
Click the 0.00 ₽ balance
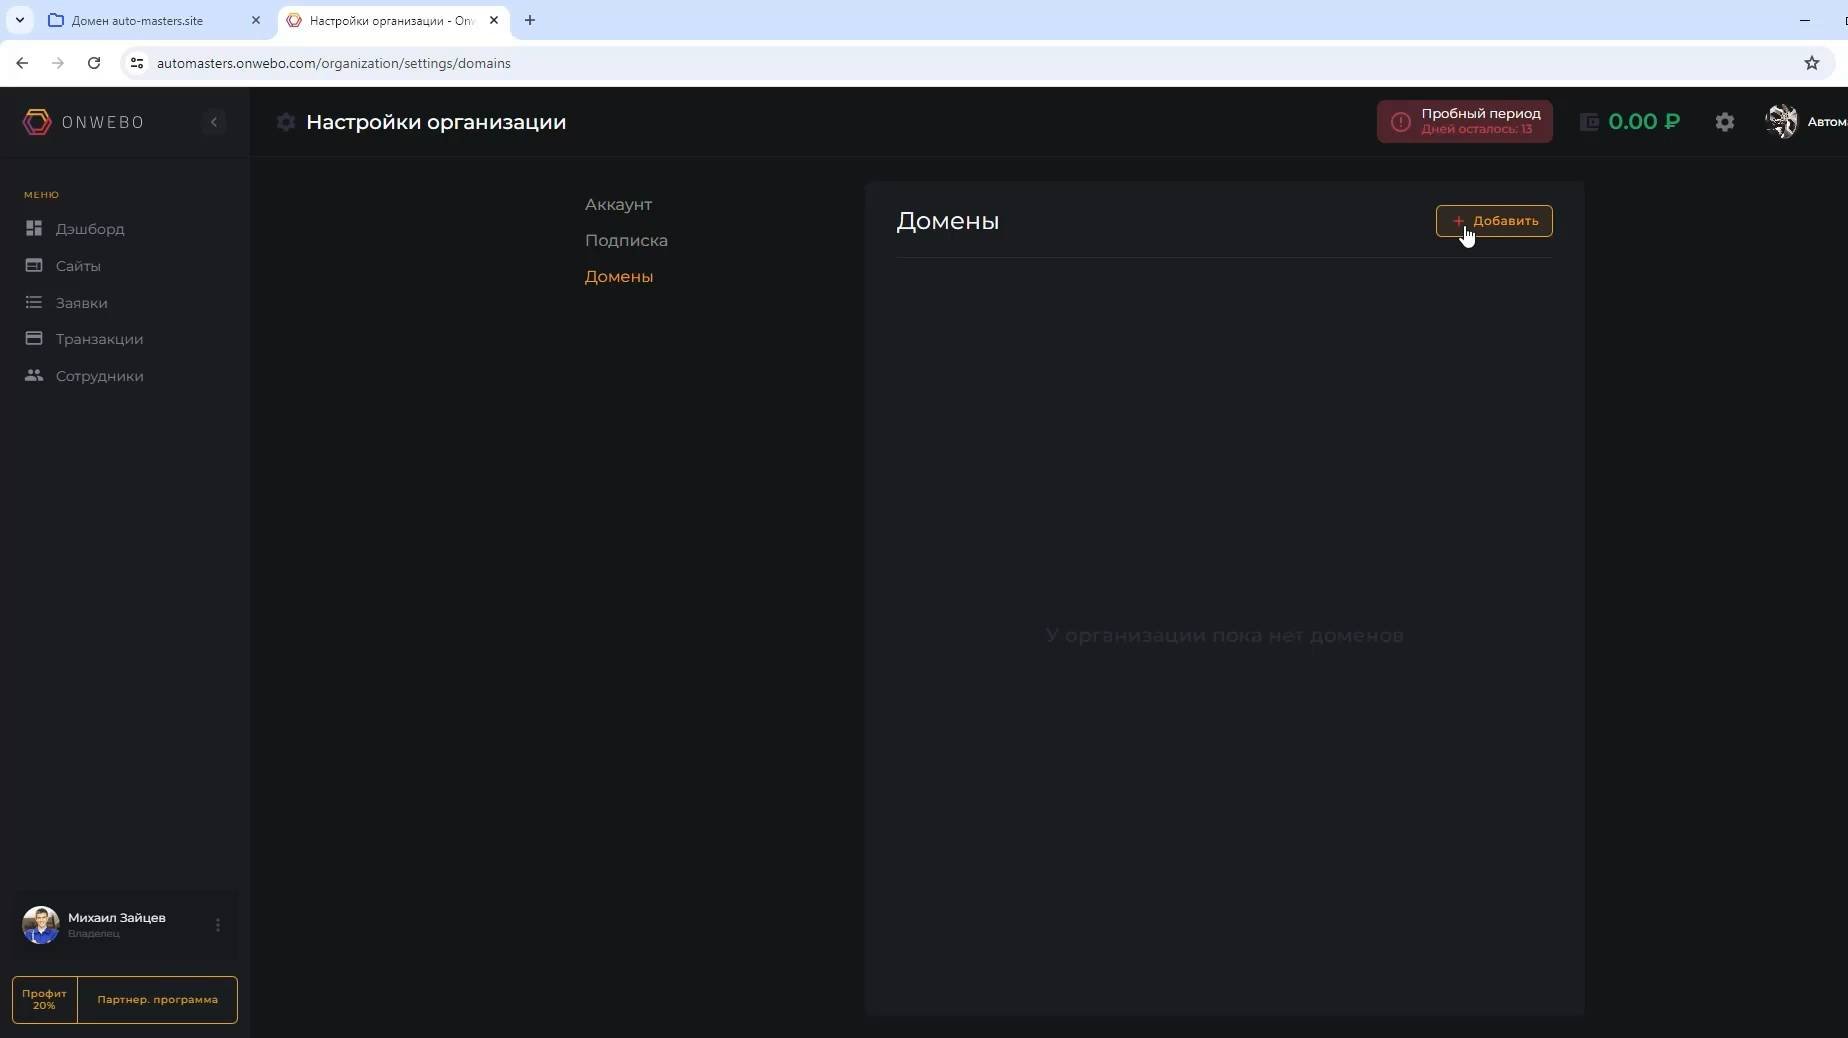[x=1644, y=122]
